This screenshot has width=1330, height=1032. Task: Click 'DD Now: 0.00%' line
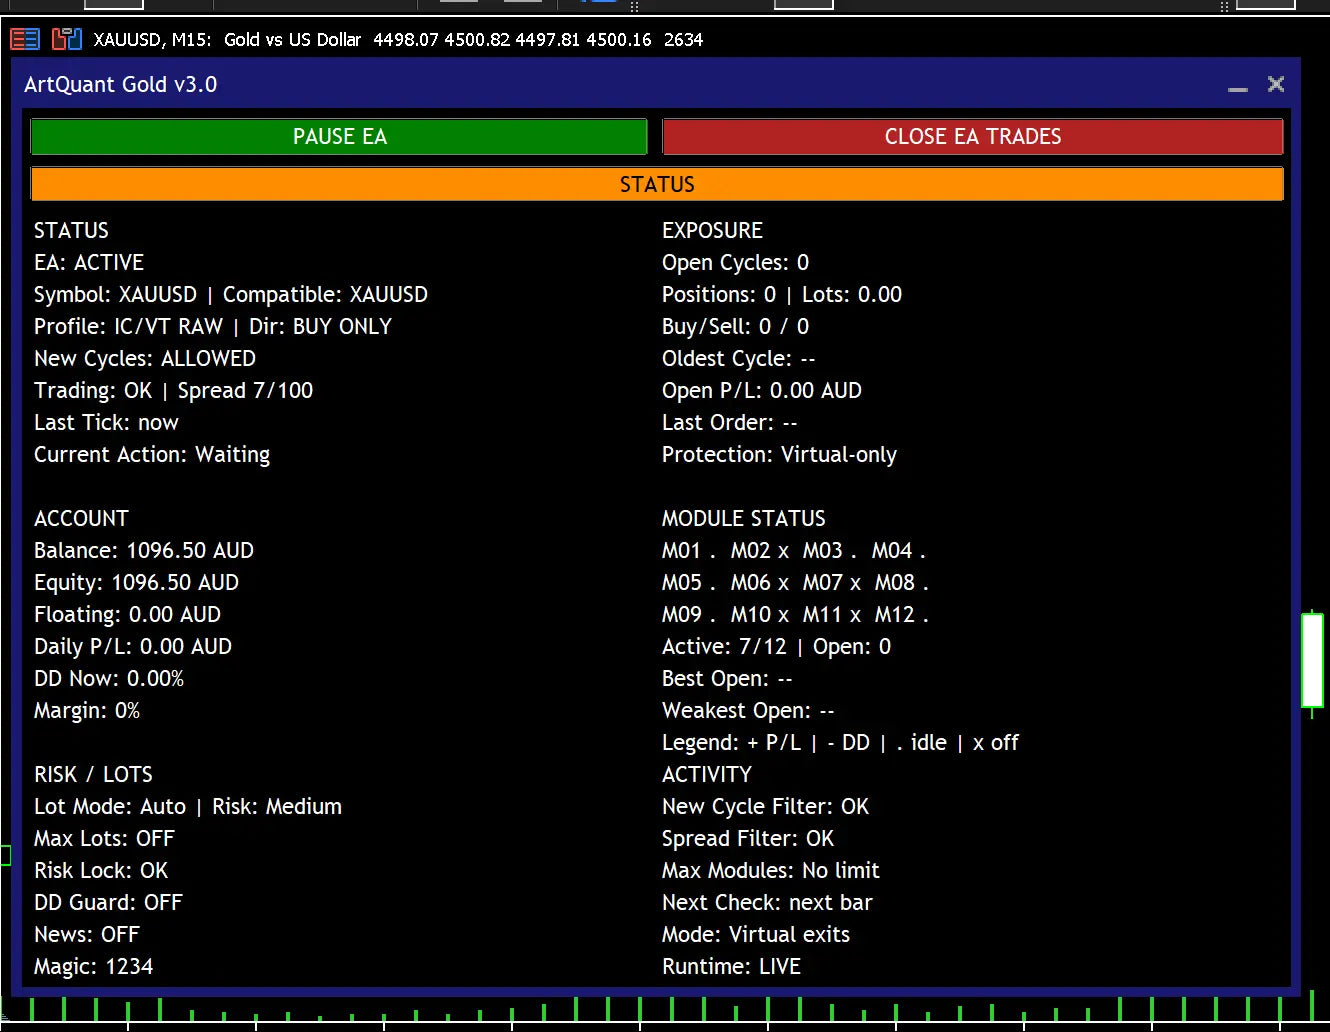(x=109, y=678)
